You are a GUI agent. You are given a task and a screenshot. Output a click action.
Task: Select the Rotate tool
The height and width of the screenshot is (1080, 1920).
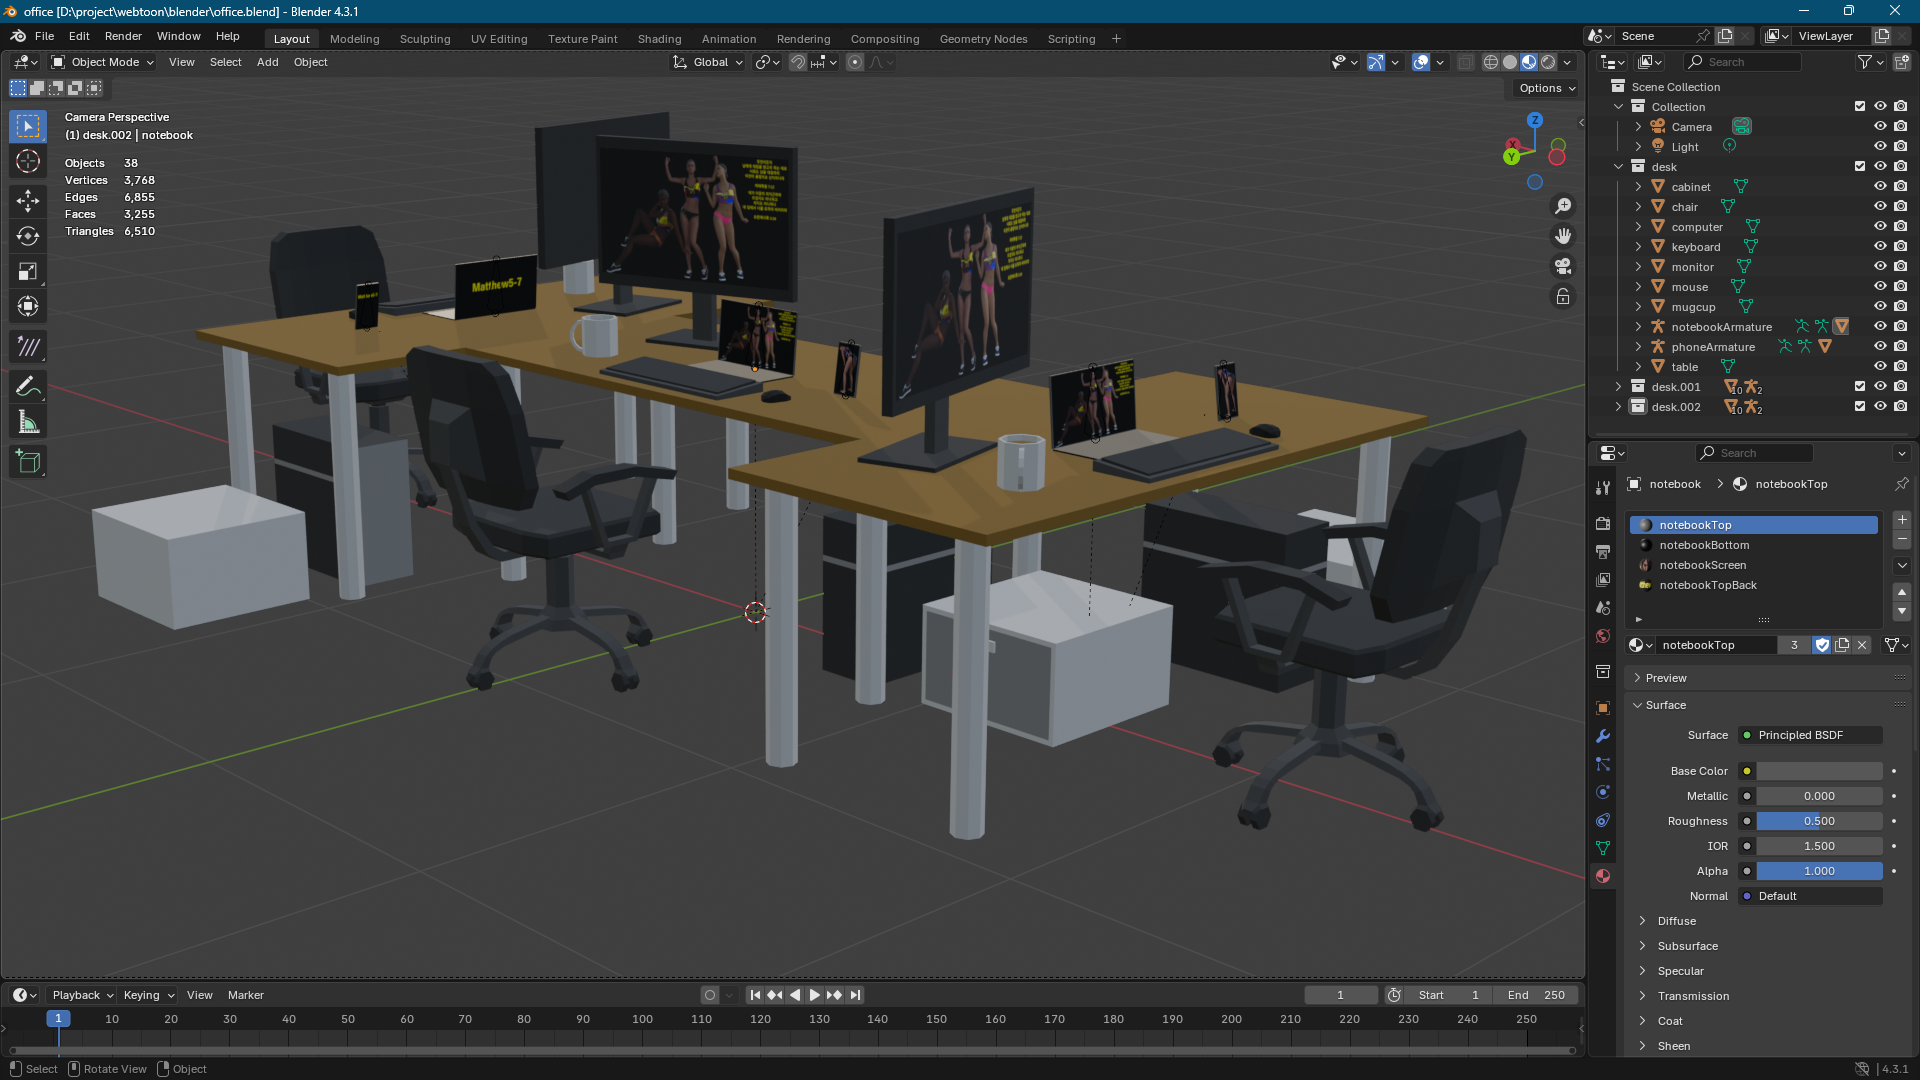pos(28,236)
